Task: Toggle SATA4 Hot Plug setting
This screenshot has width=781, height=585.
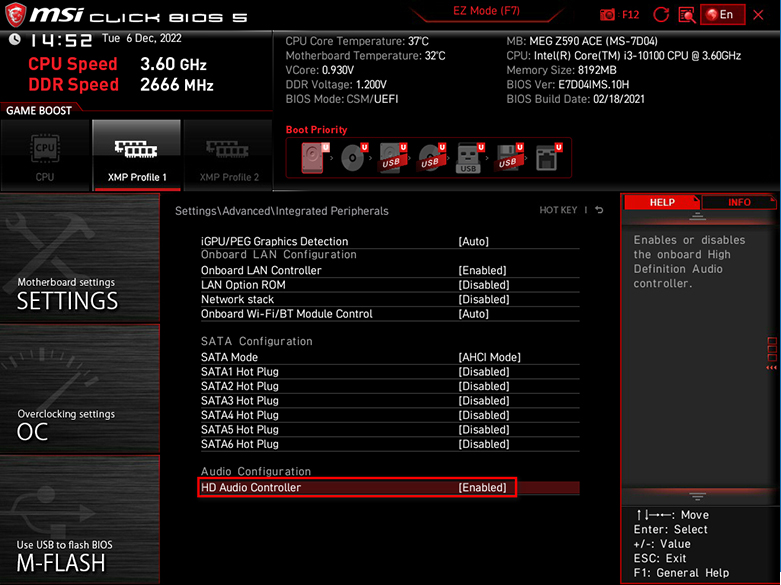Action: 390,415
